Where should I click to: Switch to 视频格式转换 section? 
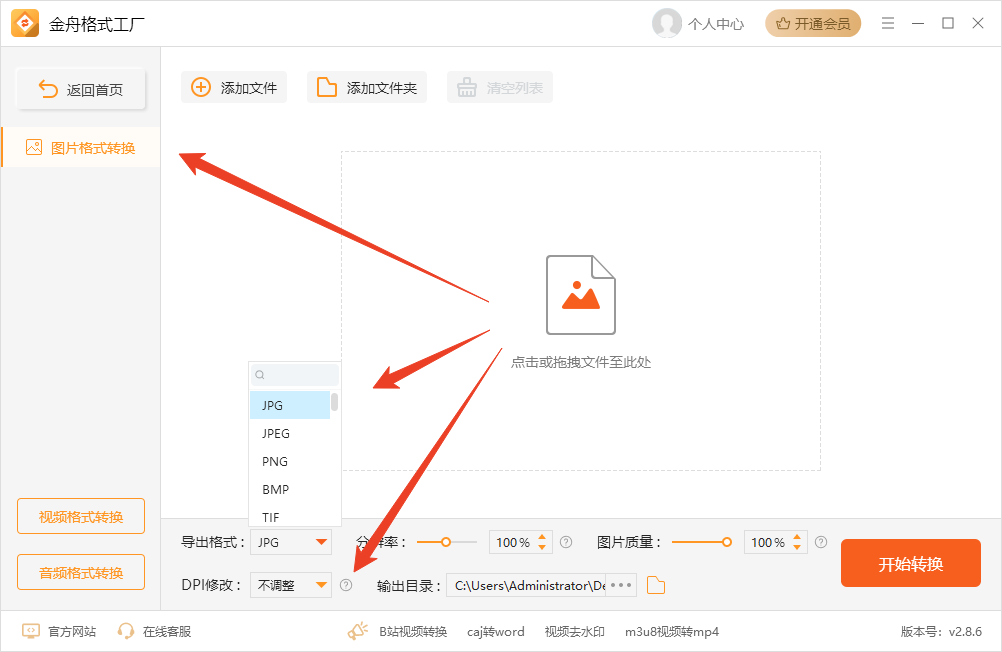click(80, 516)
